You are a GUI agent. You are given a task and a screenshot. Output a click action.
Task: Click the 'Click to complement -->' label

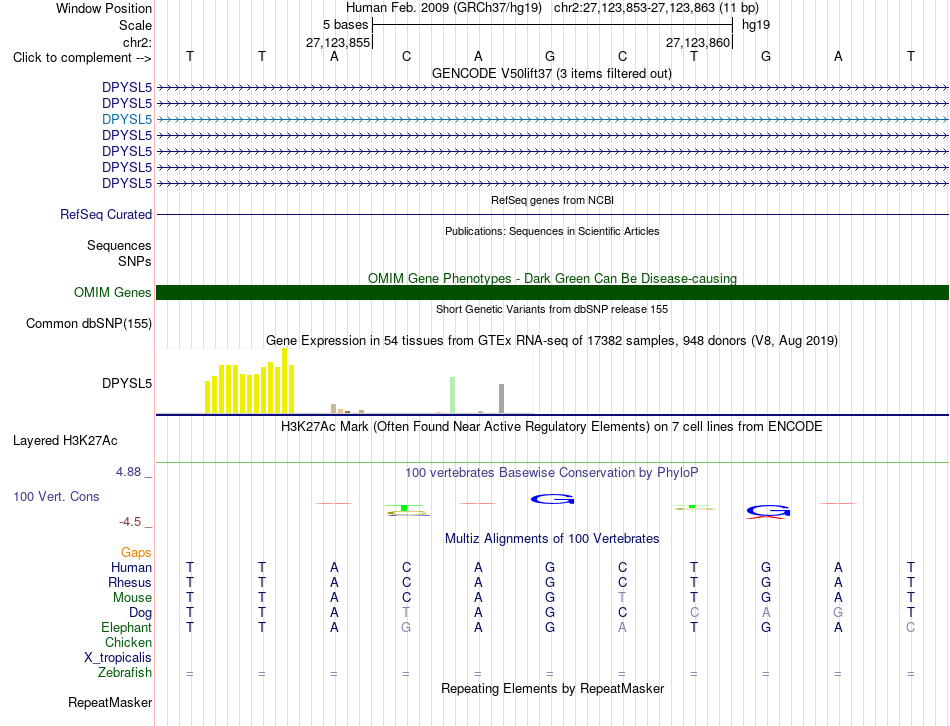pos(82,58)
